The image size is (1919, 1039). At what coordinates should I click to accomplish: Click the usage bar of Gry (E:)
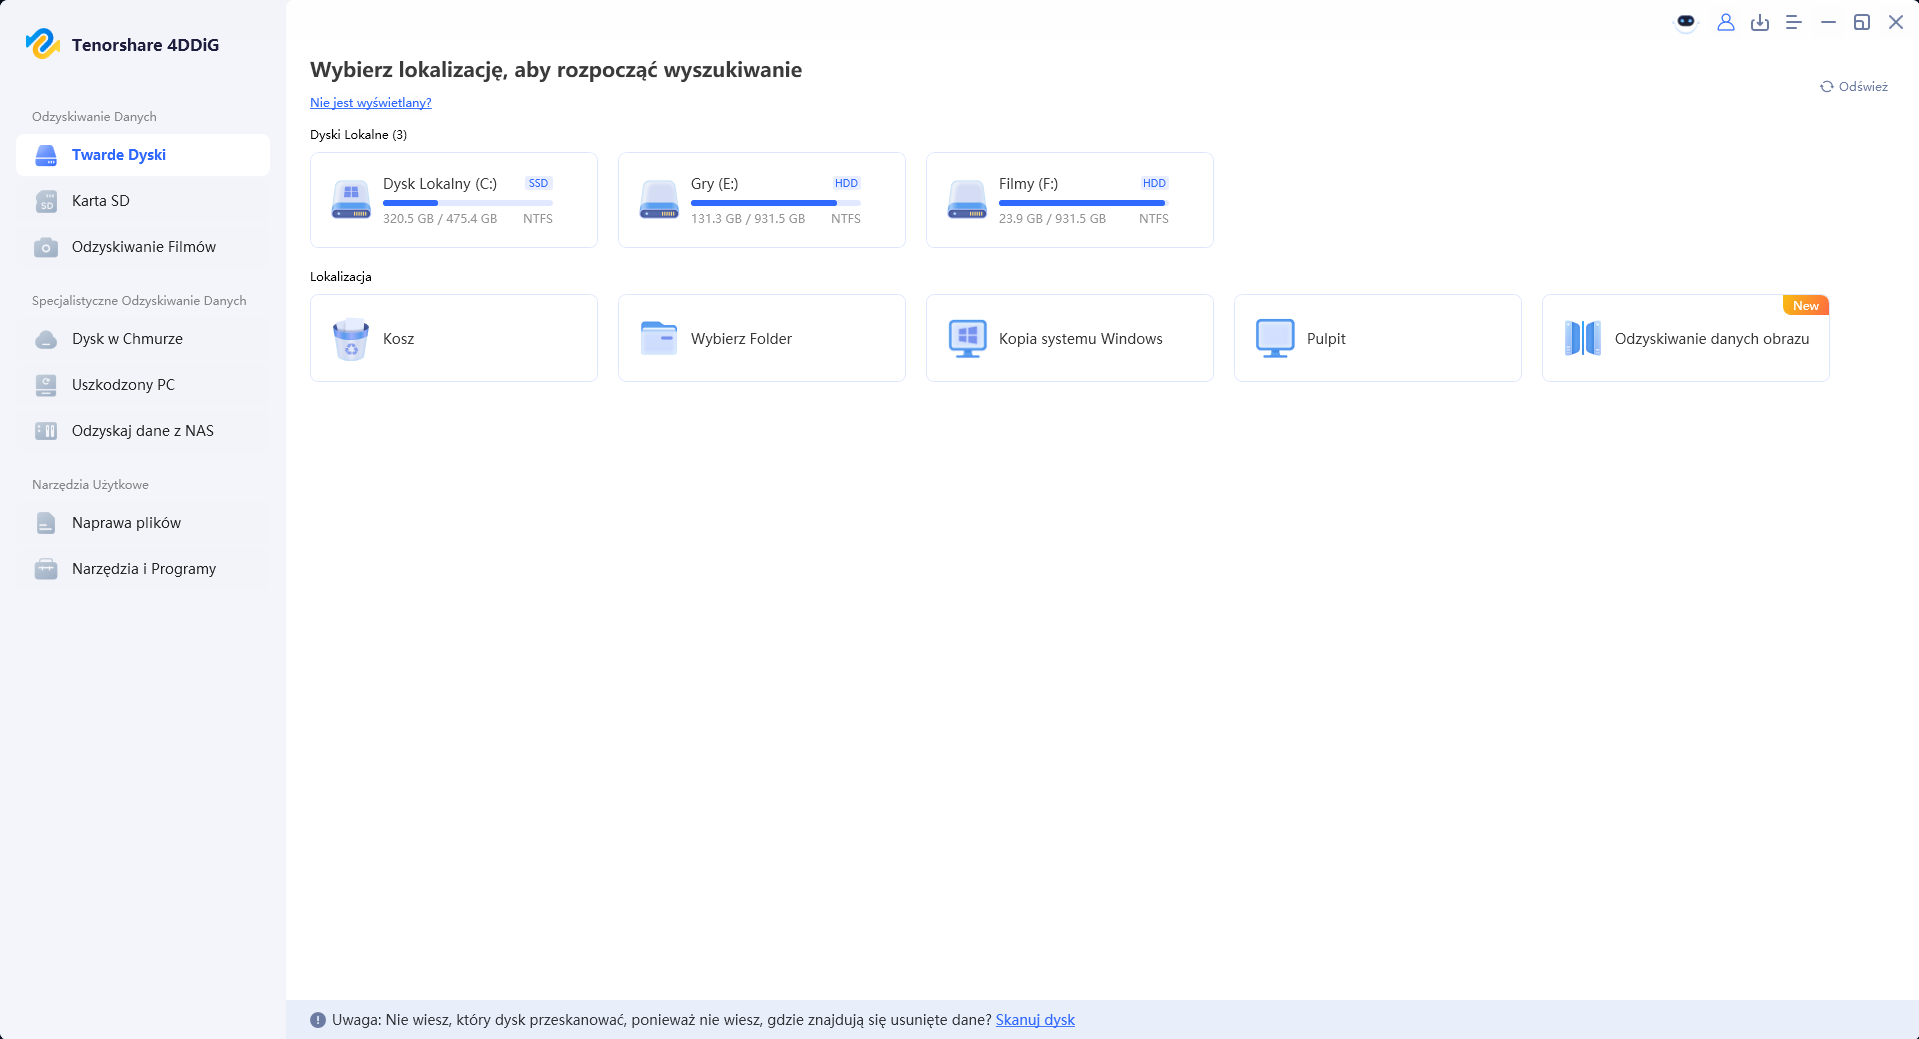point(776,203)
